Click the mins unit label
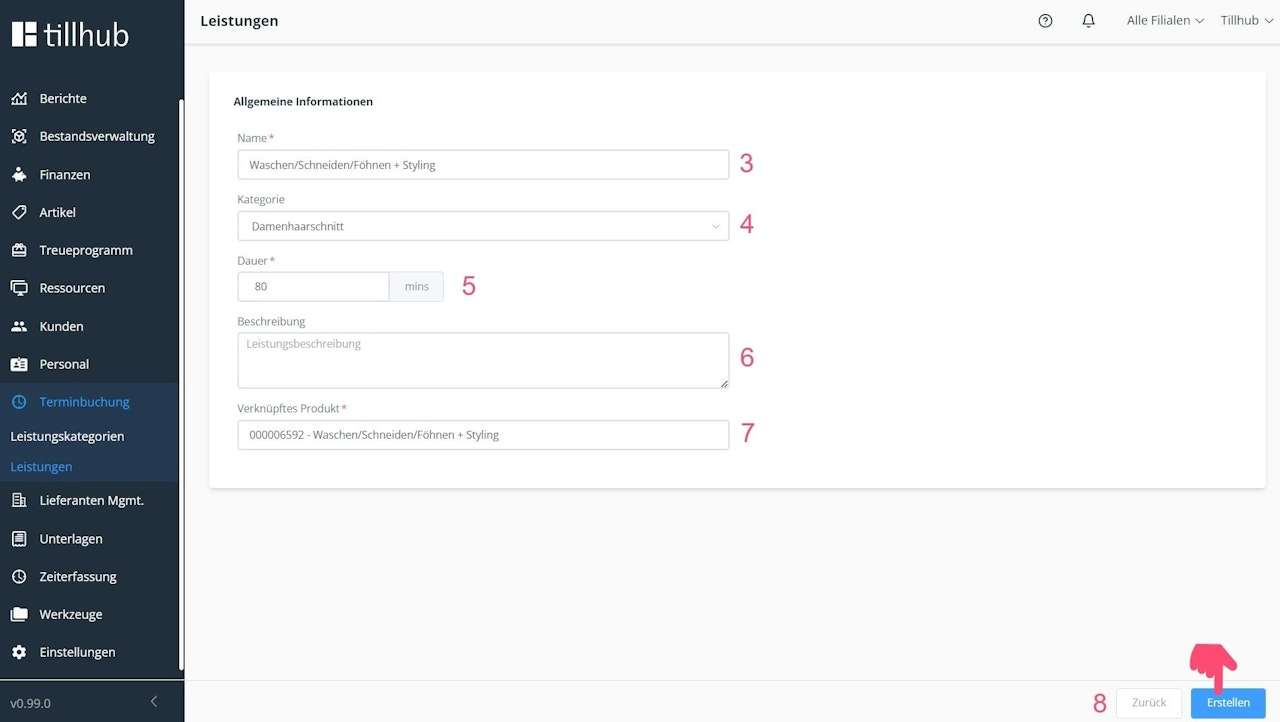This screenshot has width=1280, height=722. pos(416,287)
